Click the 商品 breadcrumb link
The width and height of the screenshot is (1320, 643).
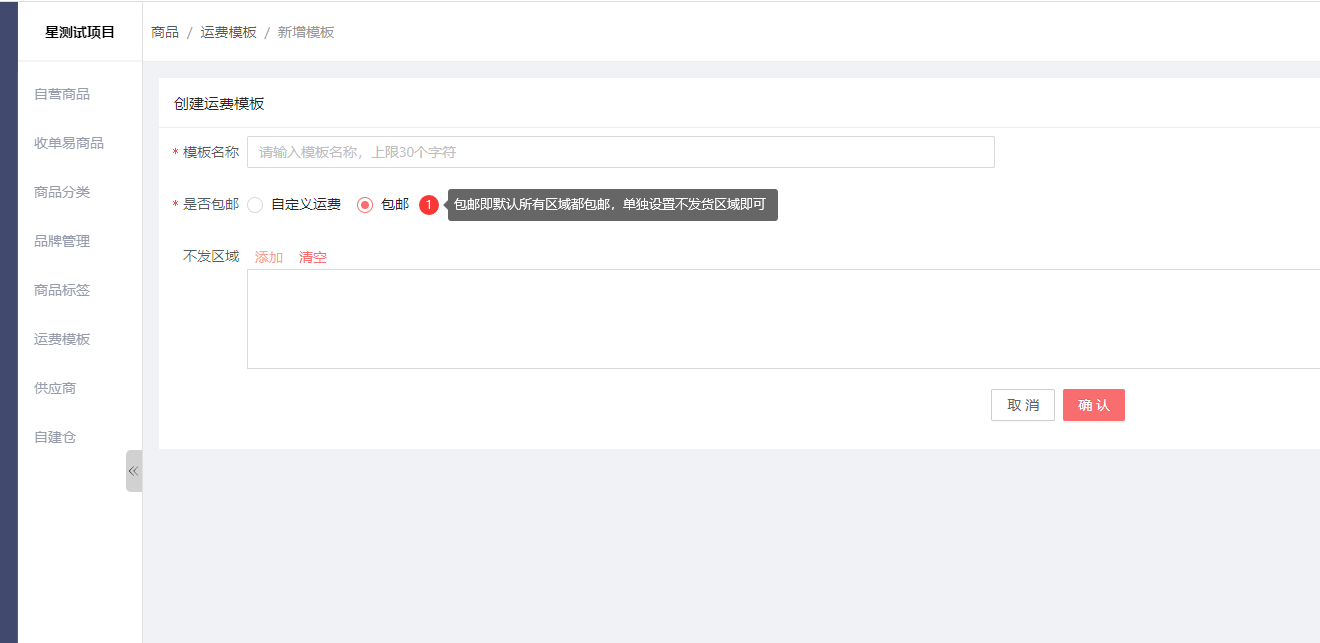click(165, 32)
